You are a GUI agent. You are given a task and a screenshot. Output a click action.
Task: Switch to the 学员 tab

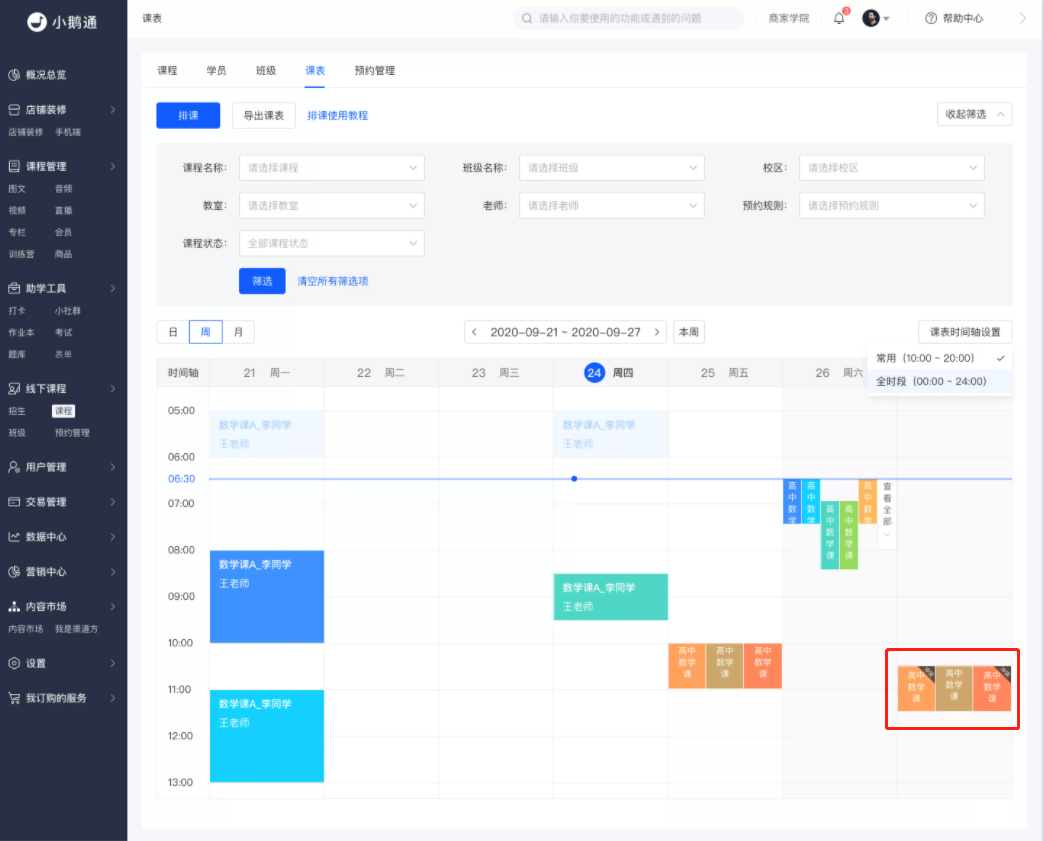pos(216,71)
